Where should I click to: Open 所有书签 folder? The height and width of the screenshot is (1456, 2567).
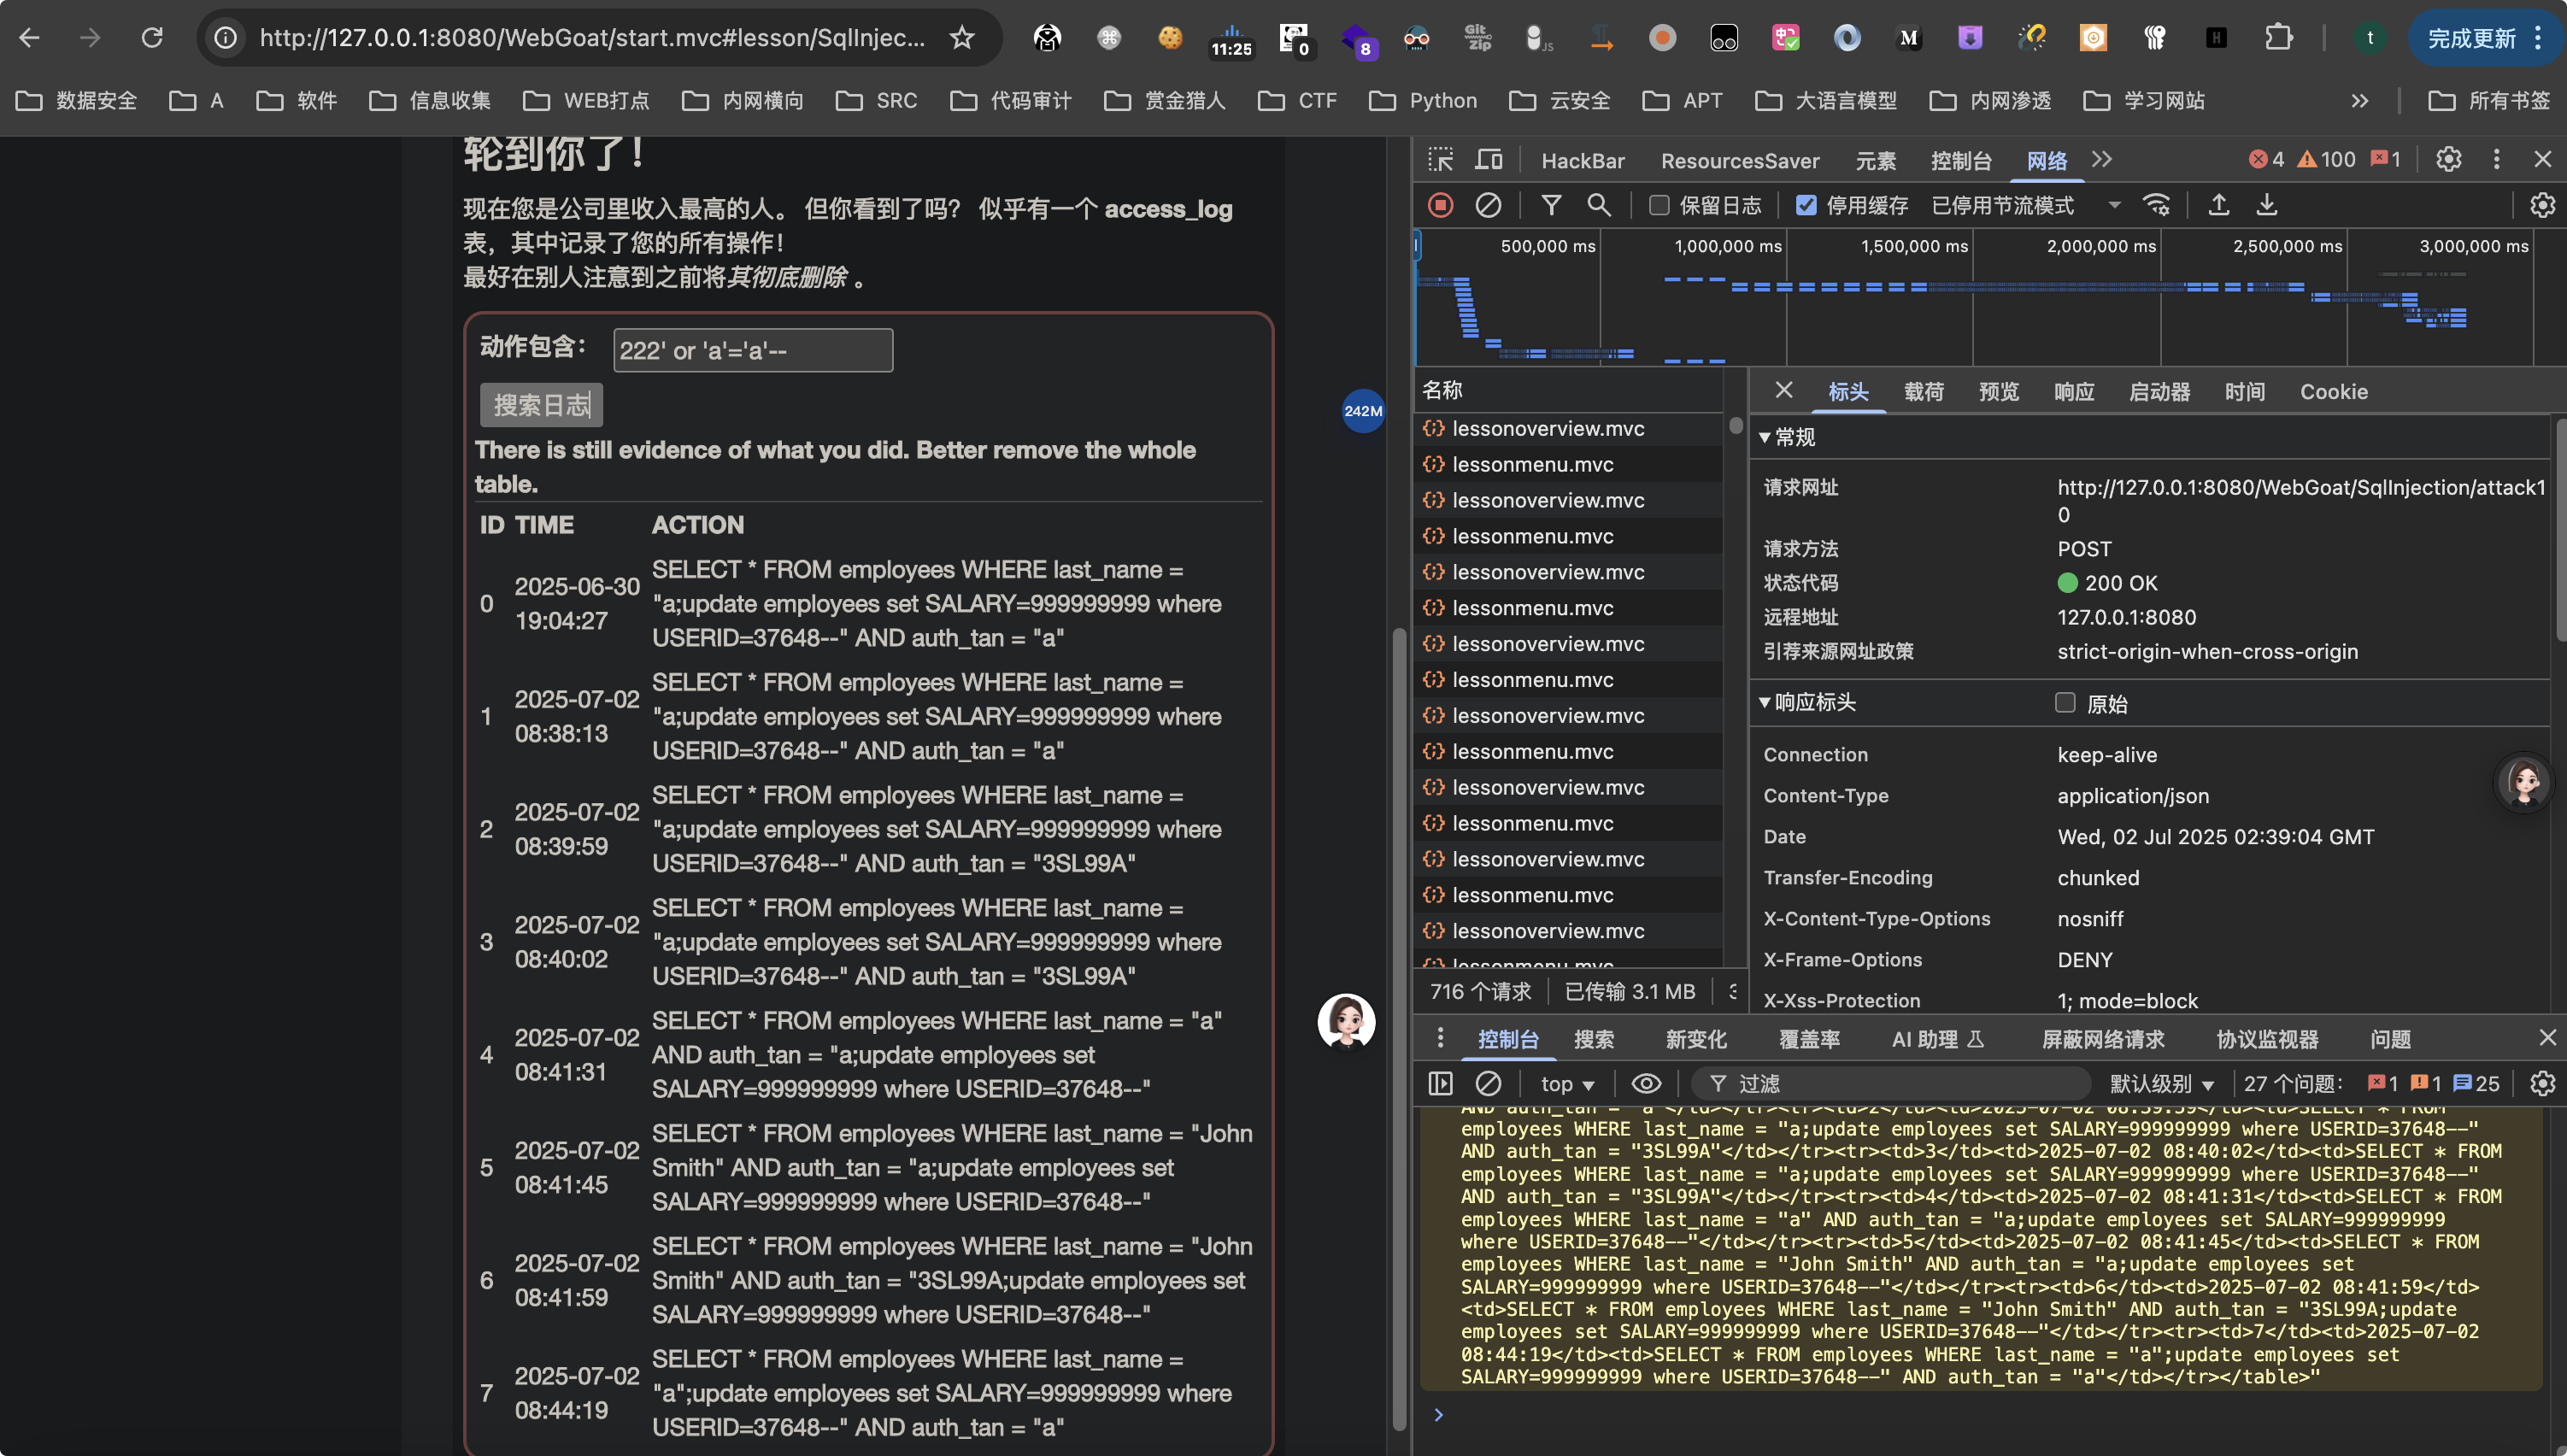click(x=2489, y=100)
